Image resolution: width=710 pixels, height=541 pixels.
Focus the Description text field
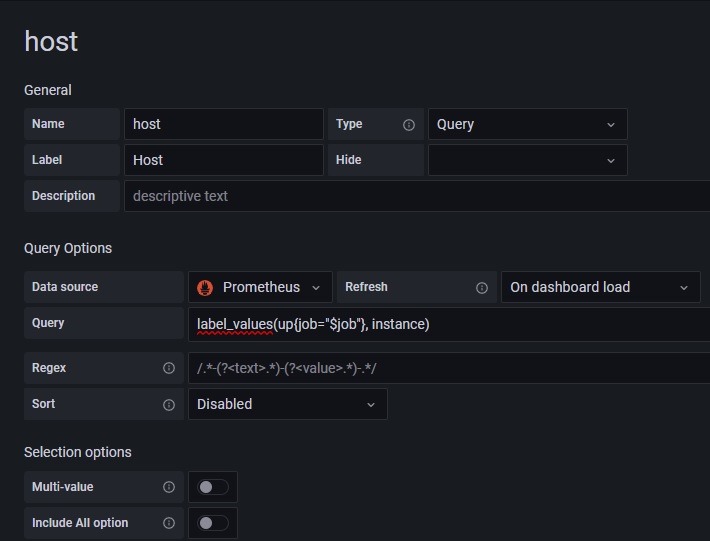(416, 196)
